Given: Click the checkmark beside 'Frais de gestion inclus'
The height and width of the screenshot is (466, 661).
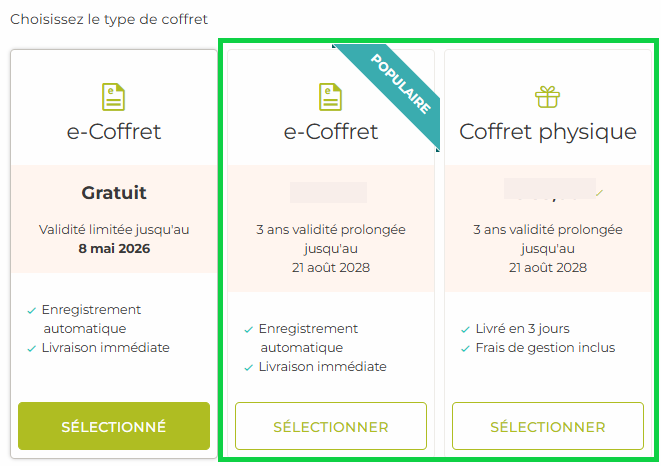Looking at the screenshot, I should click(466, 348).
